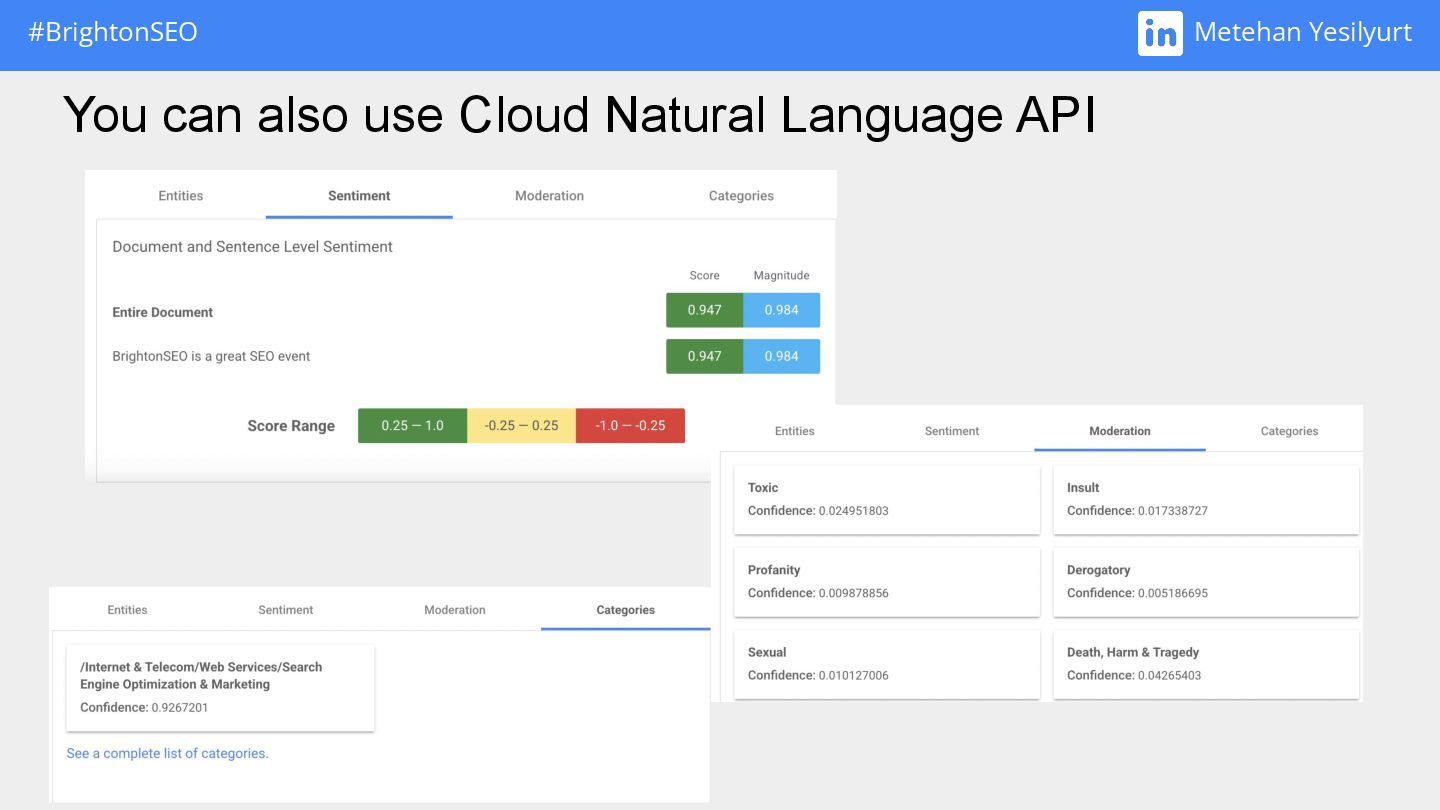
Task: Open Categories tab in Sentiment panel
Action: click(x=741, y=196)
